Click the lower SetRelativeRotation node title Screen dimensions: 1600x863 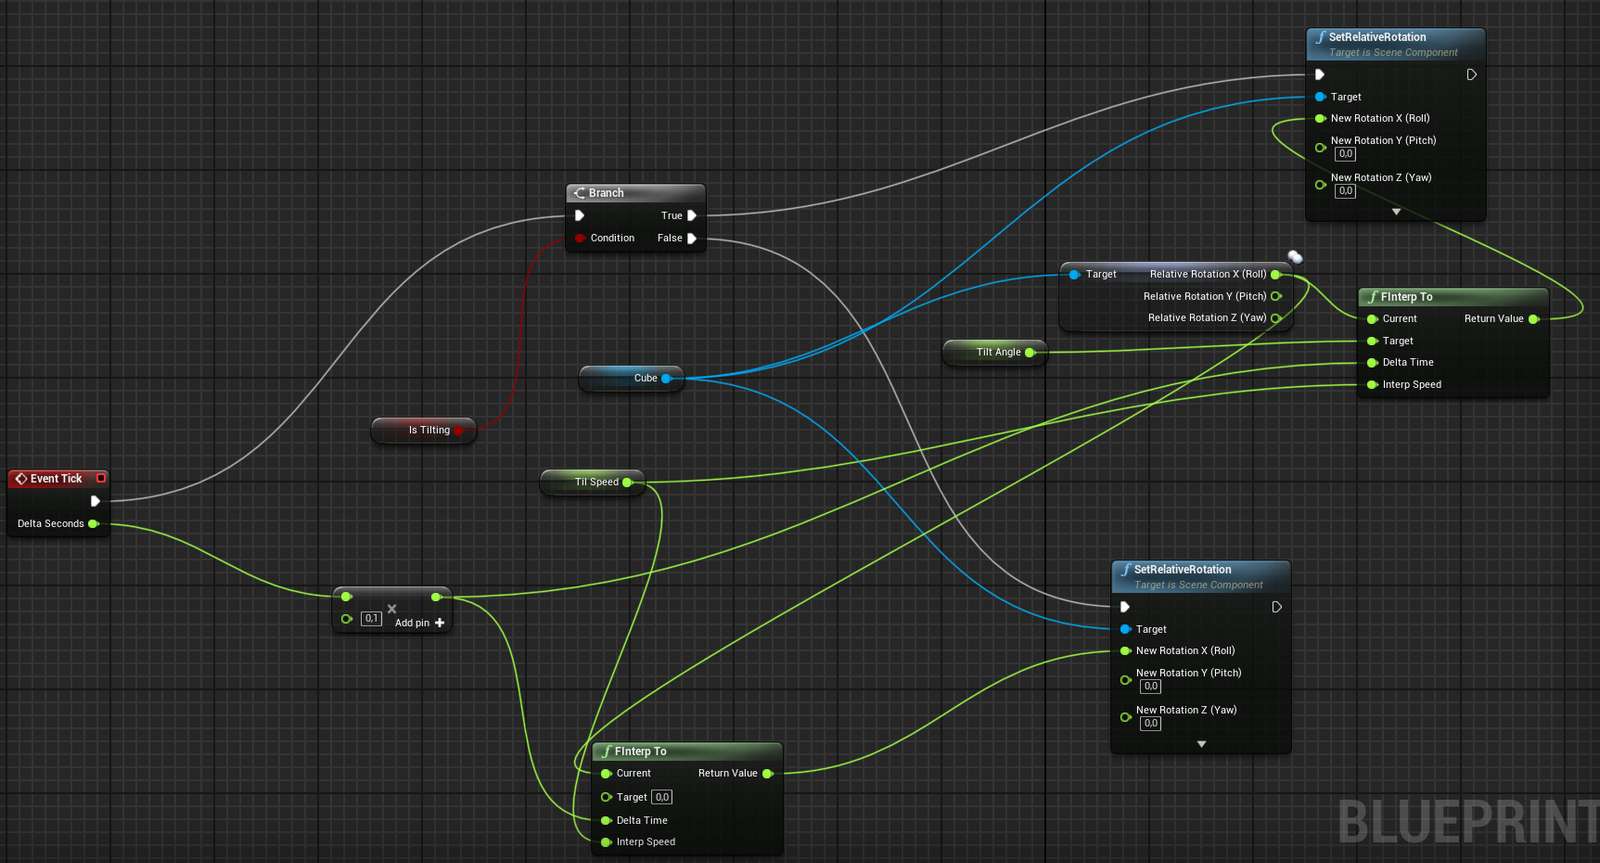pos(1183,569)
